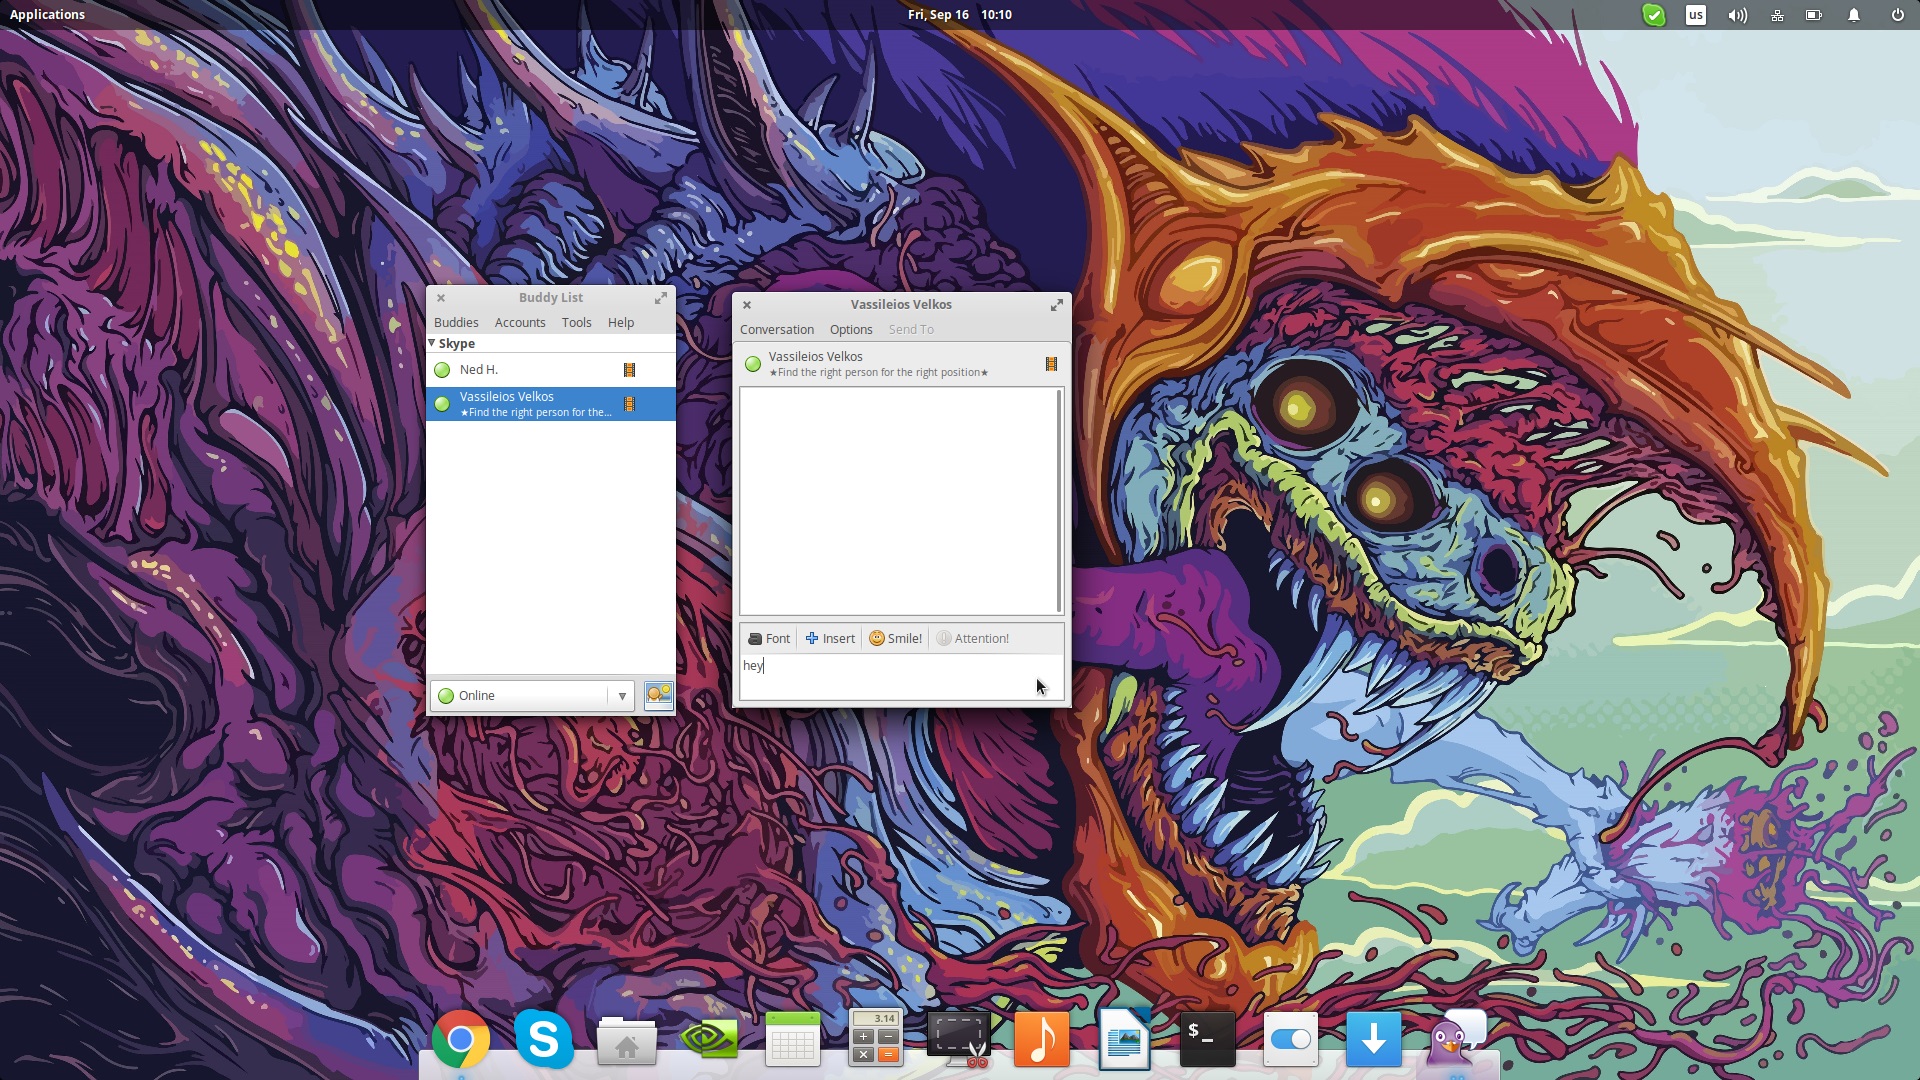Open the Screenshot tool in the dock
This screenshot has width=1920, height=1080.
pyautogui.click(x=959, y=1039)
